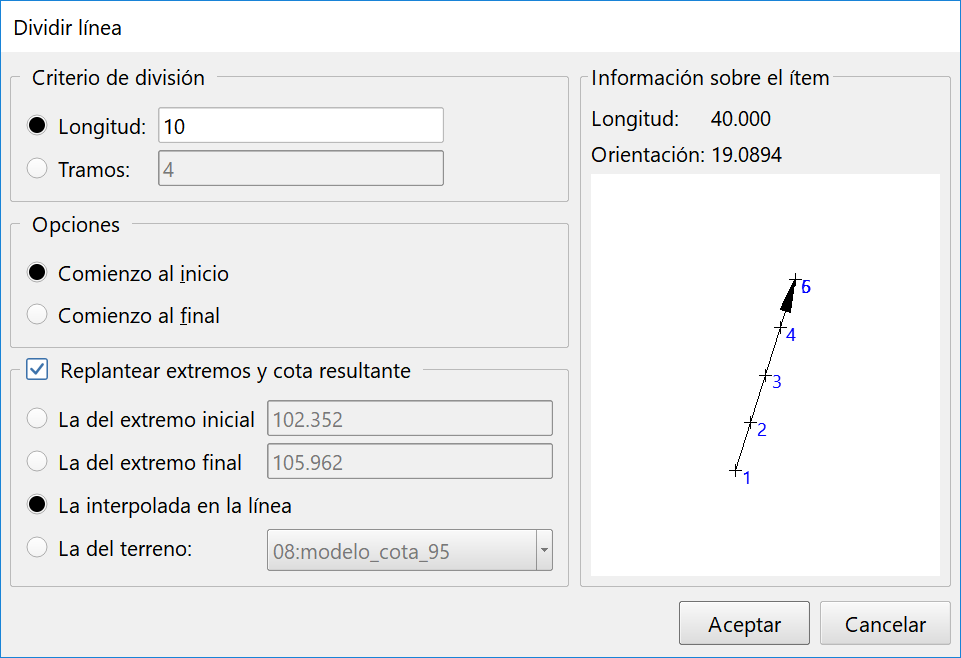
Task: Select the Longitud division criterion
Action: (36, 125)
